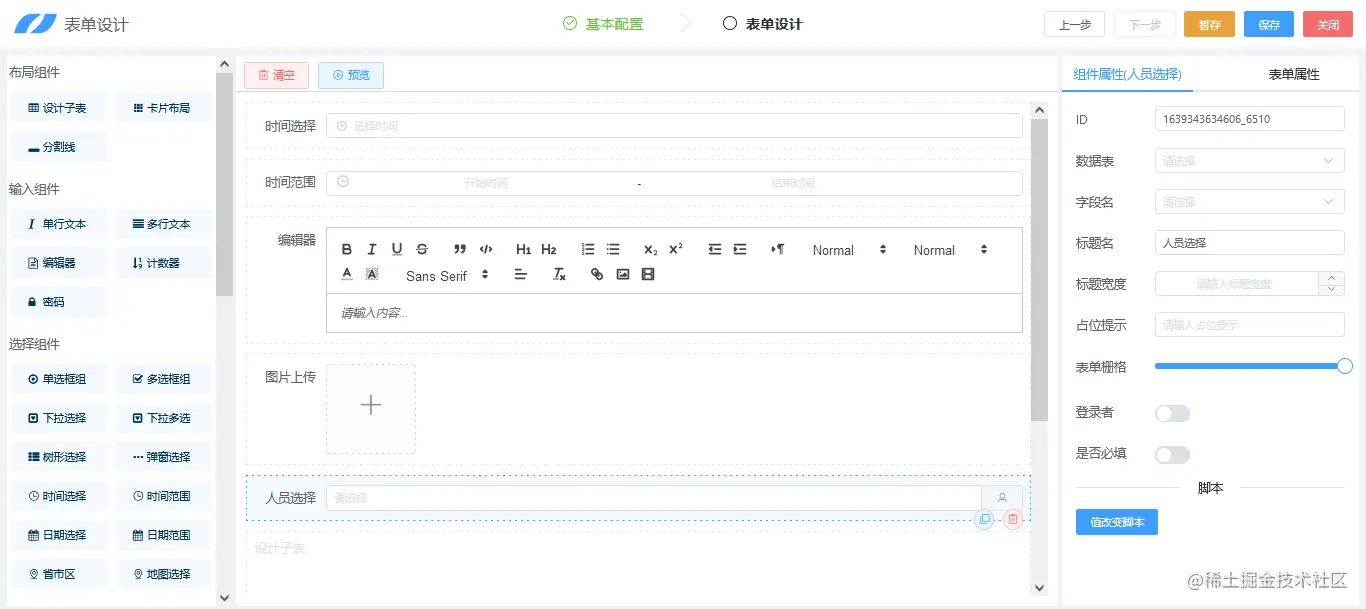Click 上一步 button

pos(1074,25)
